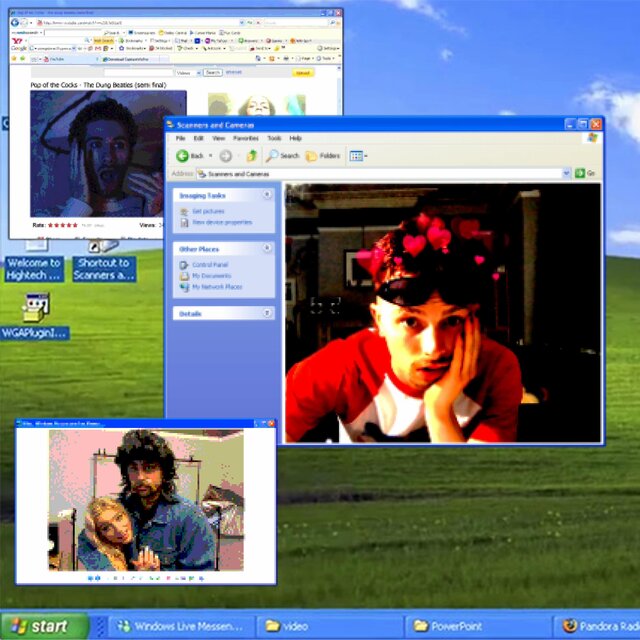Click Forward arrow in Scanners and Cameras
640x640 pixels.
point(225,156)
